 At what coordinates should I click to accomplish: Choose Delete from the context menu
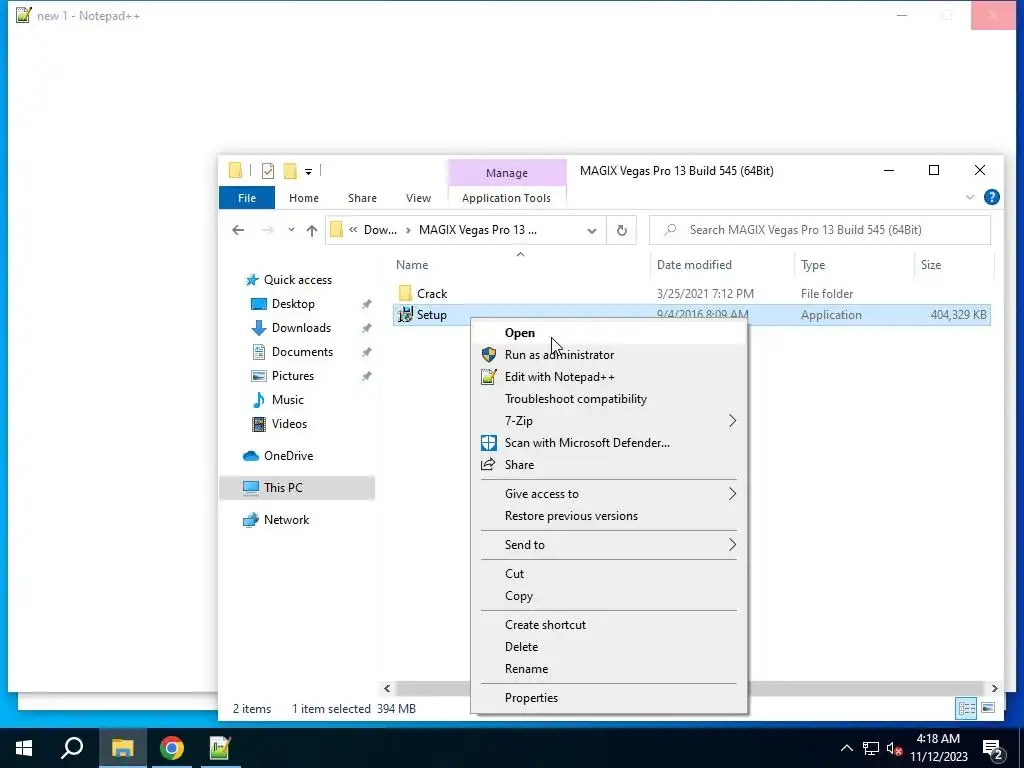click(609, 647)
